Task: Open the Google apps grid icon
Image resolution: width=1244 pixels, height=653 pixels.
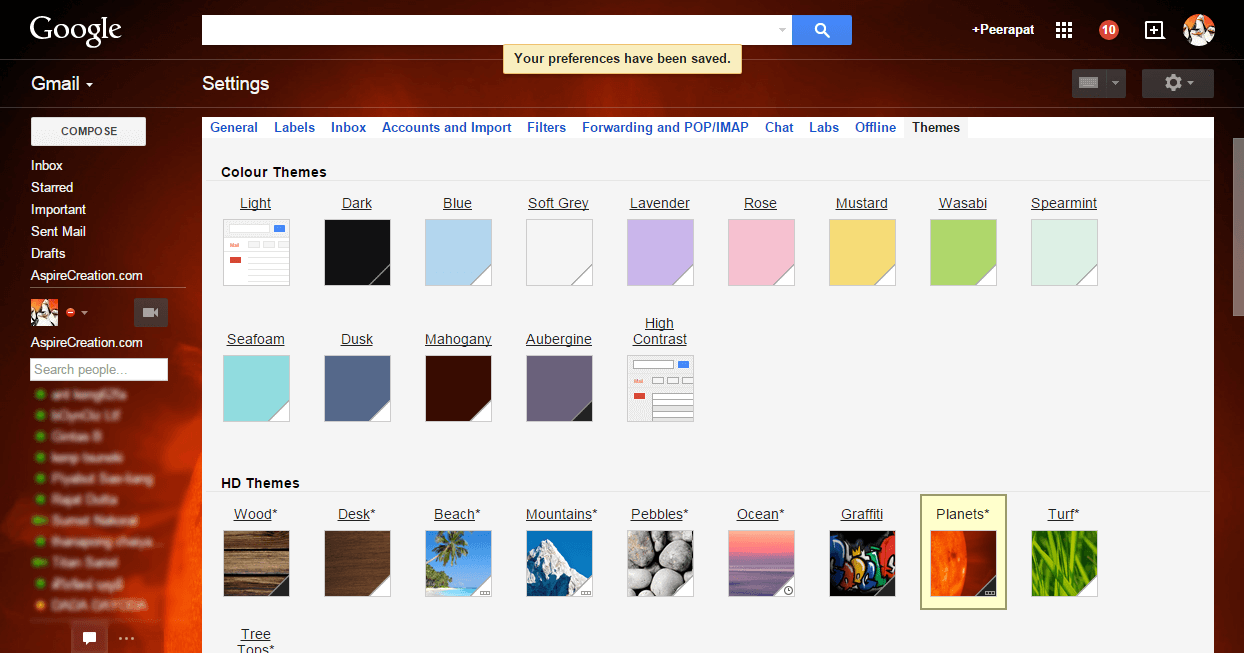Action: (x=1064, y=30)
